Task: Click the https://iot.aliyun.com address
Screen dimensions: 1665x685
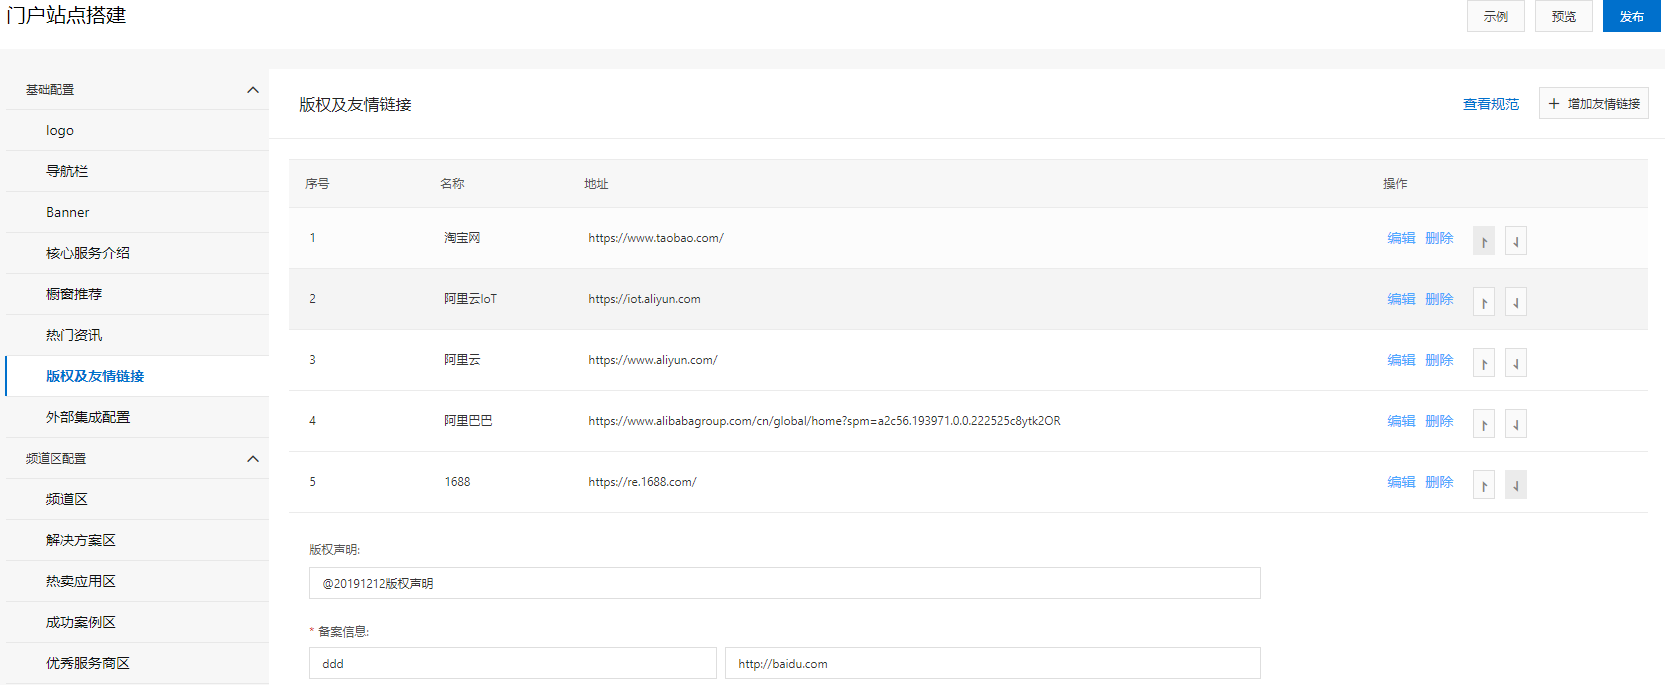Action: (644, 299)
